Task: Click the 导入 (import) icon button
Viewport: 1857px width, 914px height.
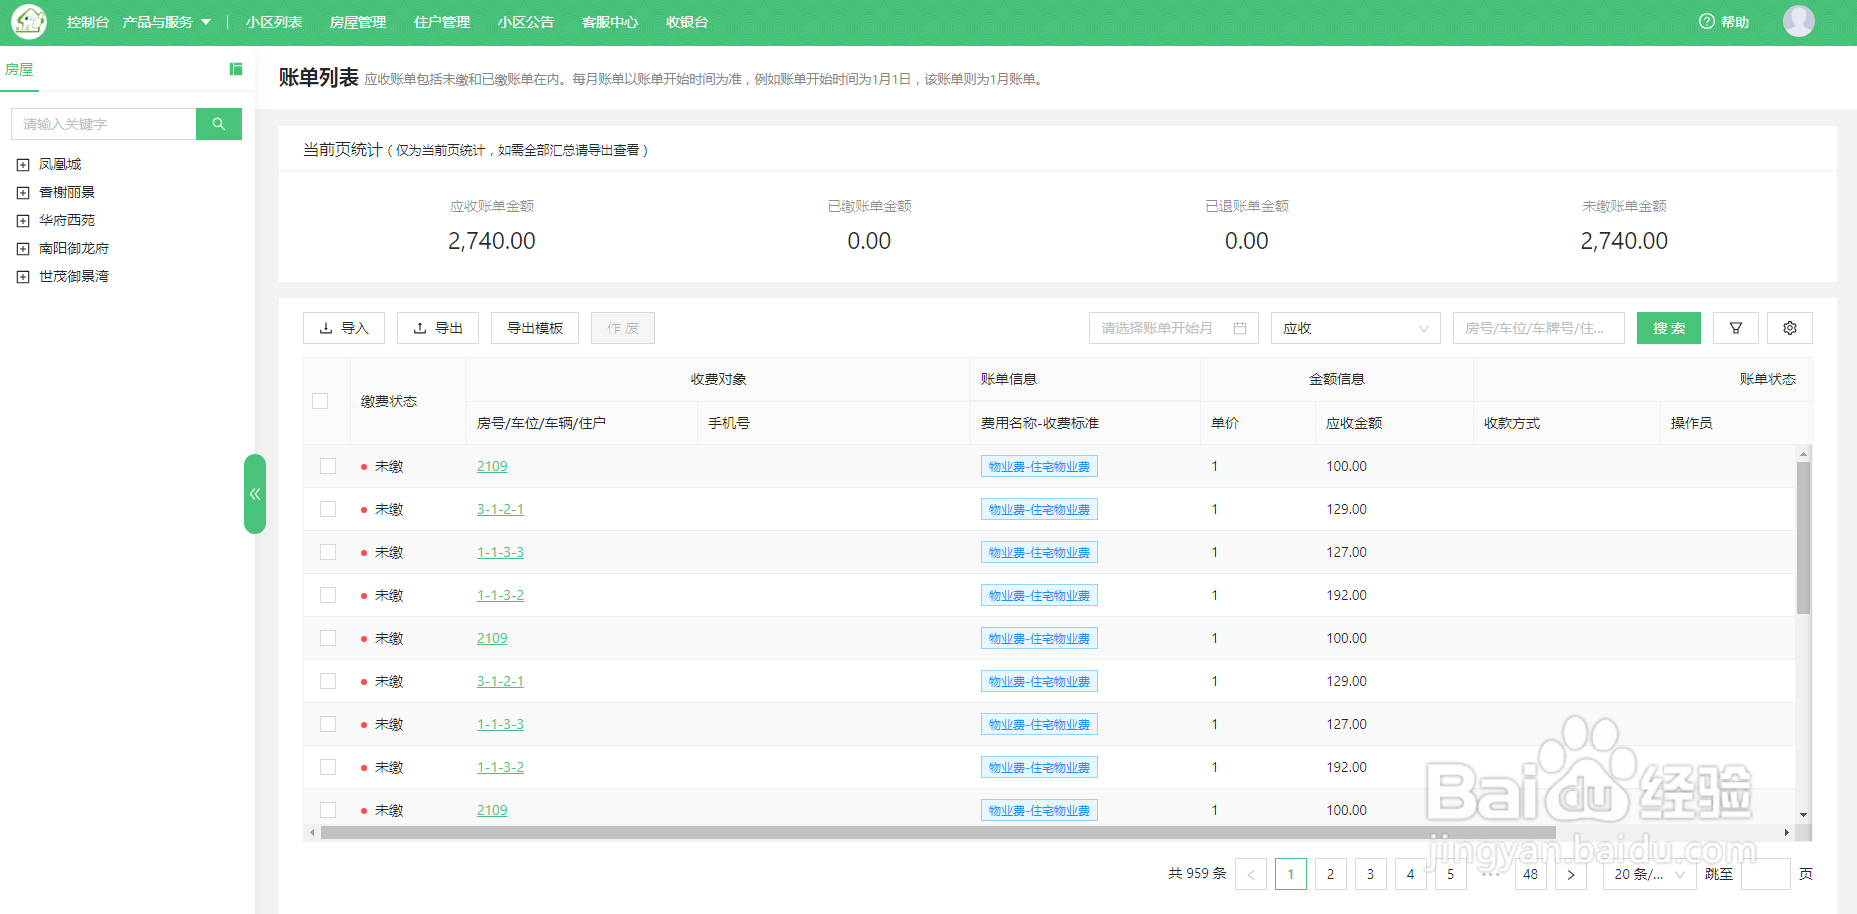Action: click(x=343, y=327)
